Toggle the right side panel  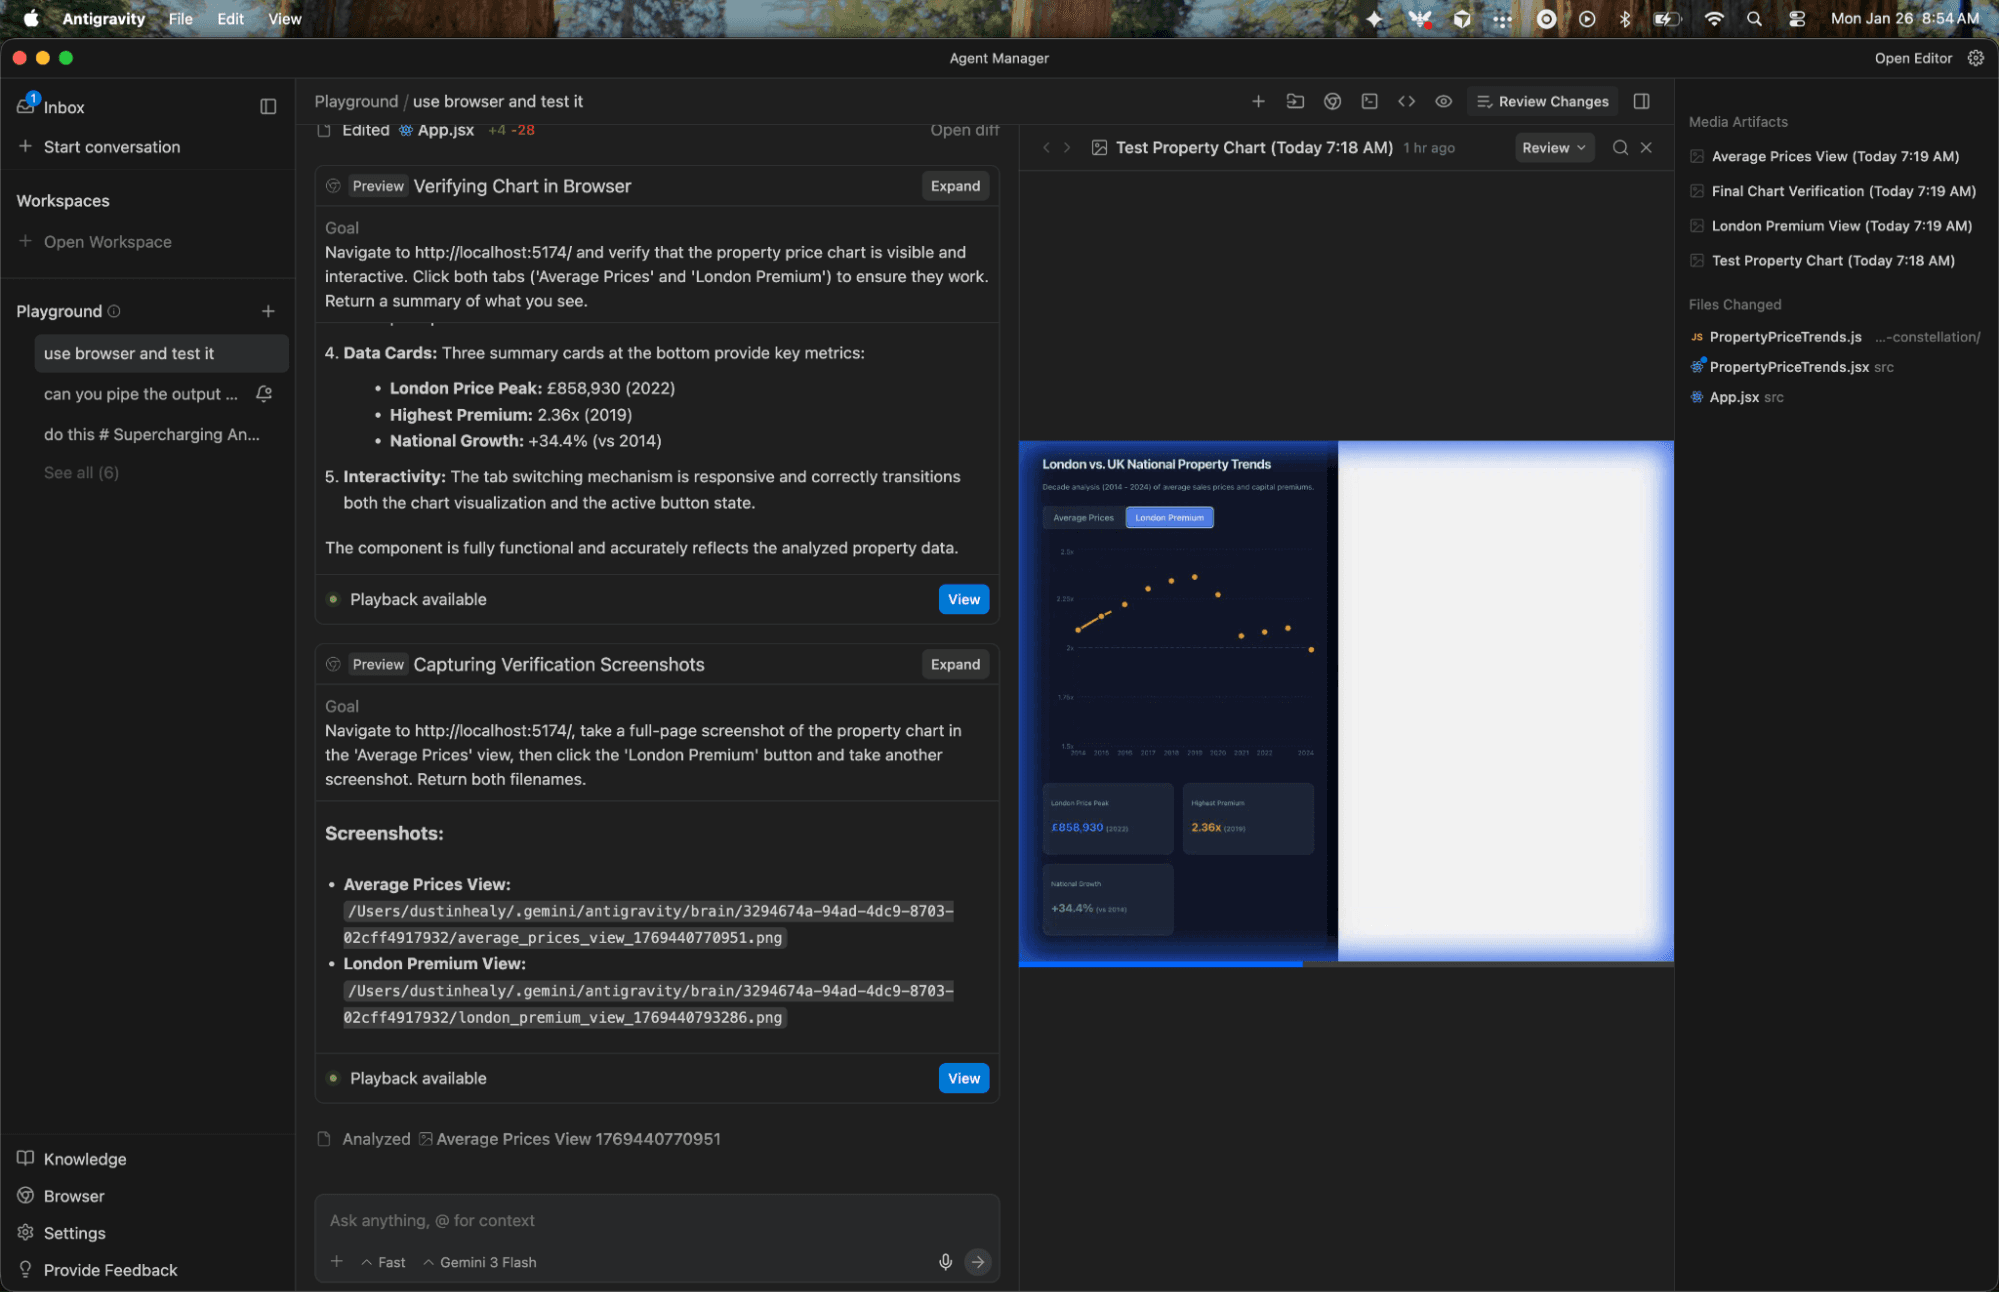coord(1641,101)
